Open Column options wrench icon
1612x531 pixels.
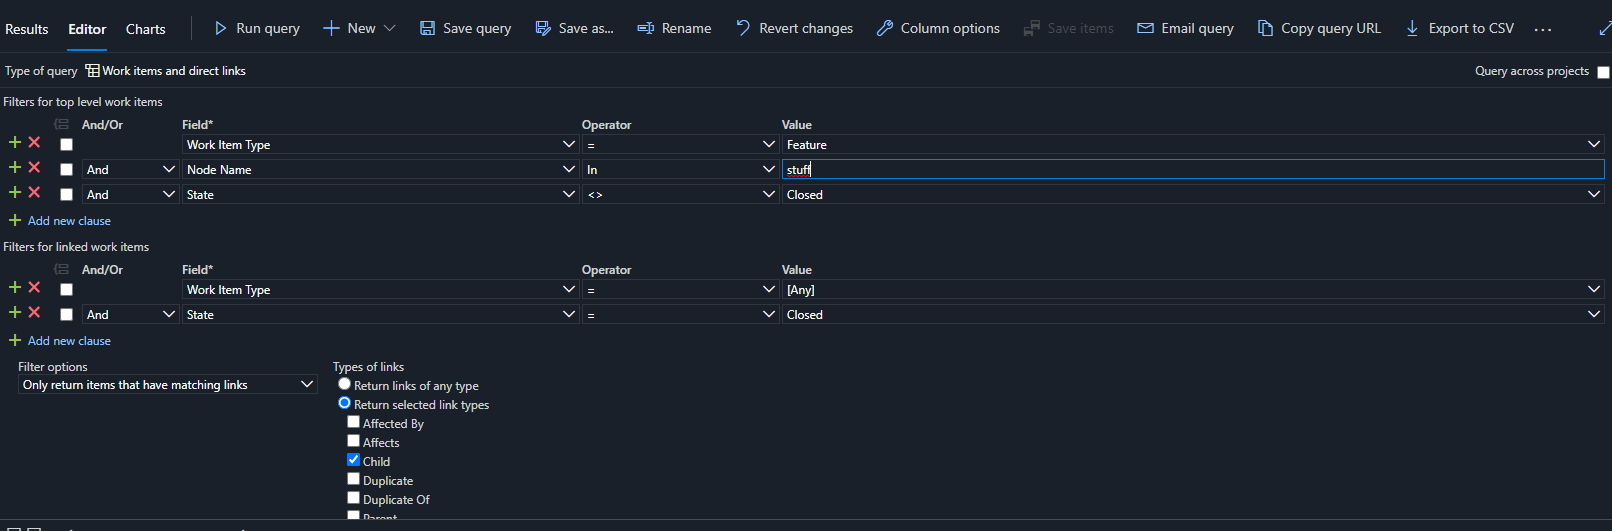pos(885,28)
